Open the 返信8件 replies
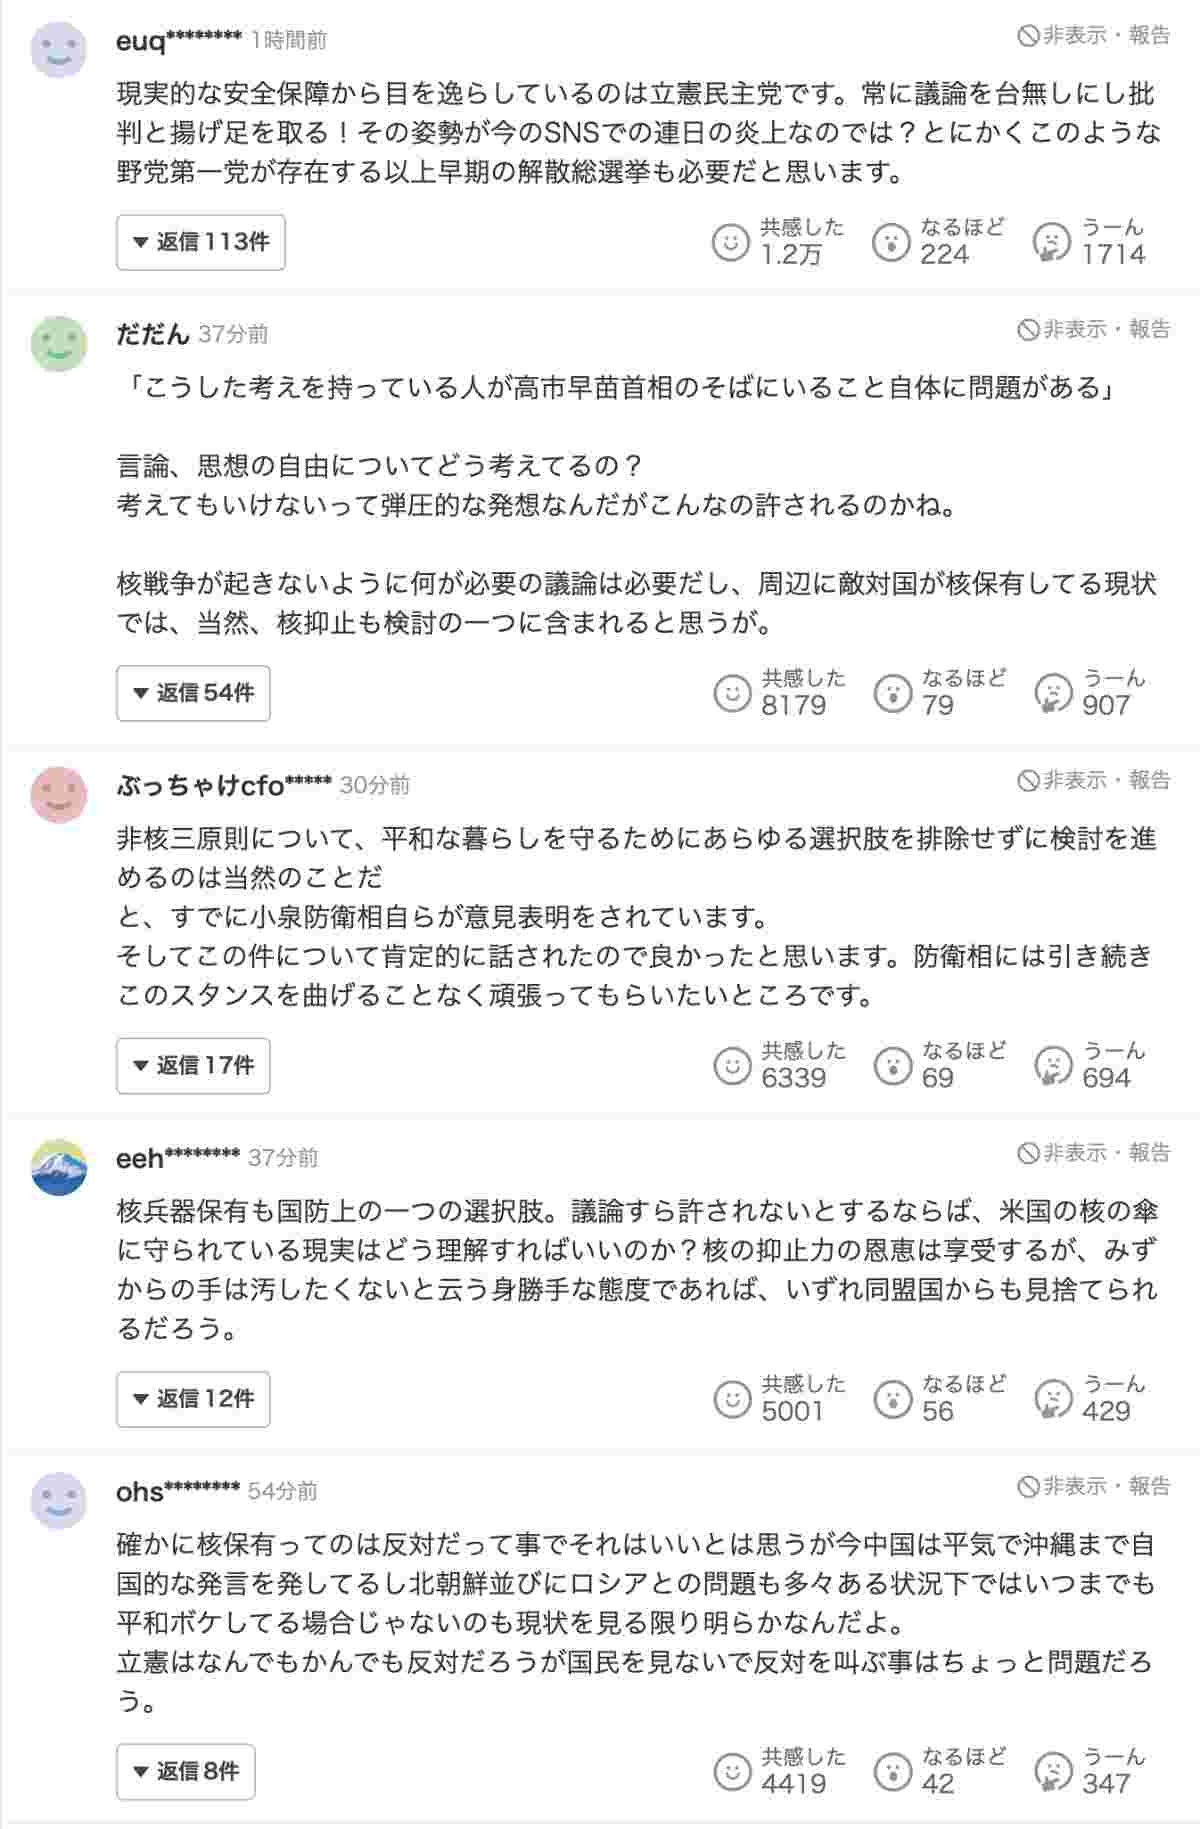Screen dimensions: 1200x1829 pyautogui.click(x=186, y=1772)
